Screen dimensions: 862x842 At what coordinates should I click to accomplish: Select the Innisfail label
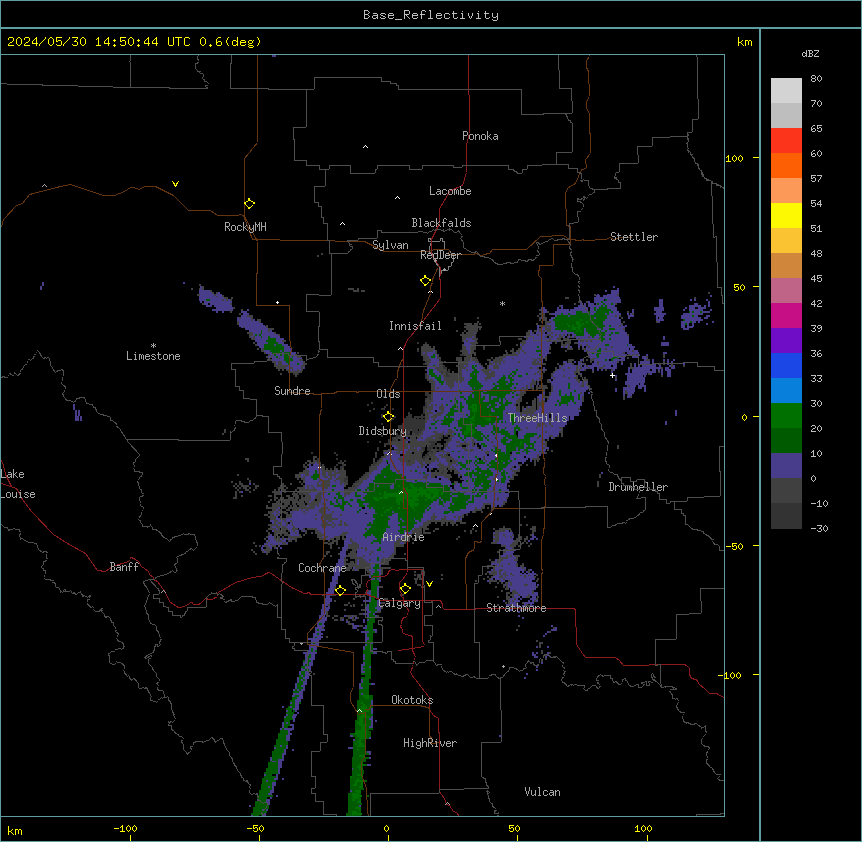(415, 326)
